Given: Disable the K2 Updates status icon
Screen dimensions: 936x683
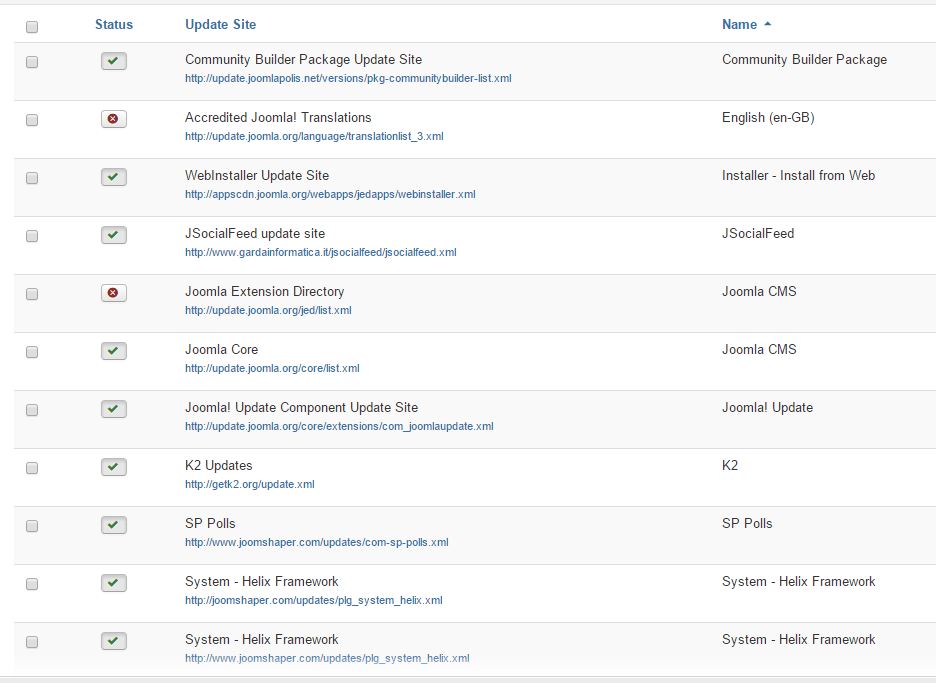Looking at the screenshot, I should click(x=113, y=466).
